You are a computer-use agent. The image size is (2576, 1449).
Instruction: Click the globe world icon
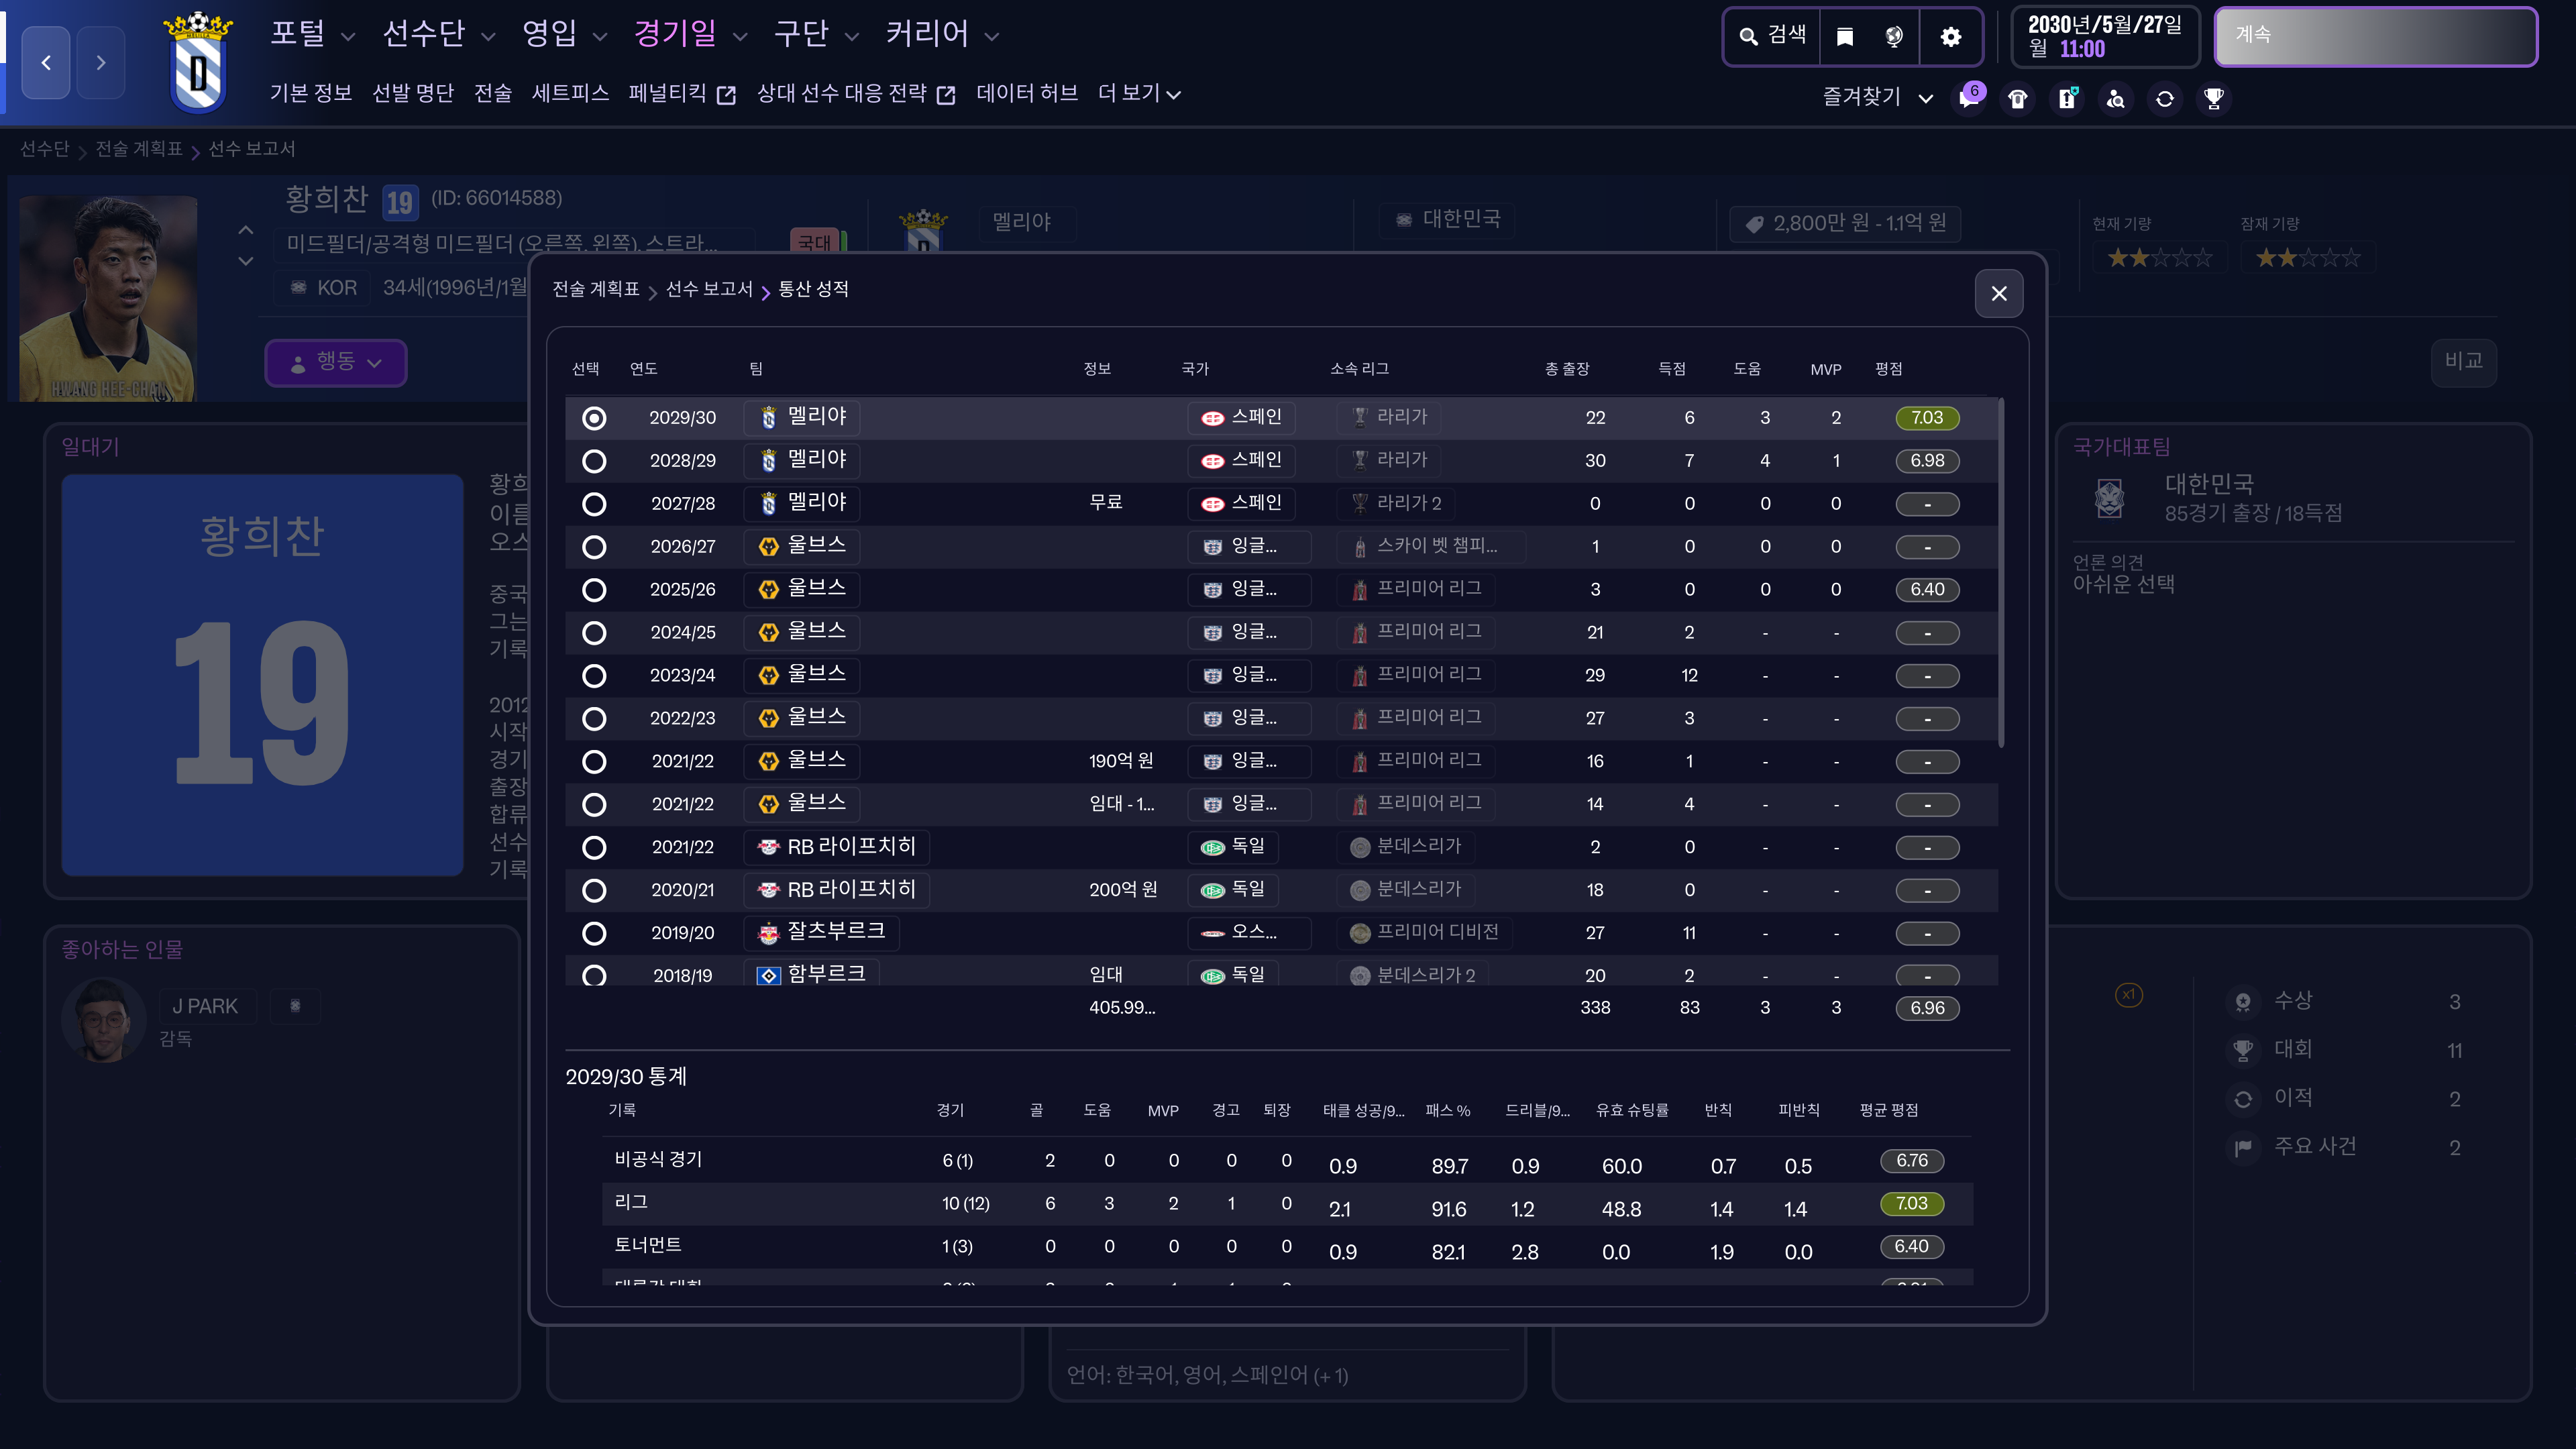(1894, 37)
